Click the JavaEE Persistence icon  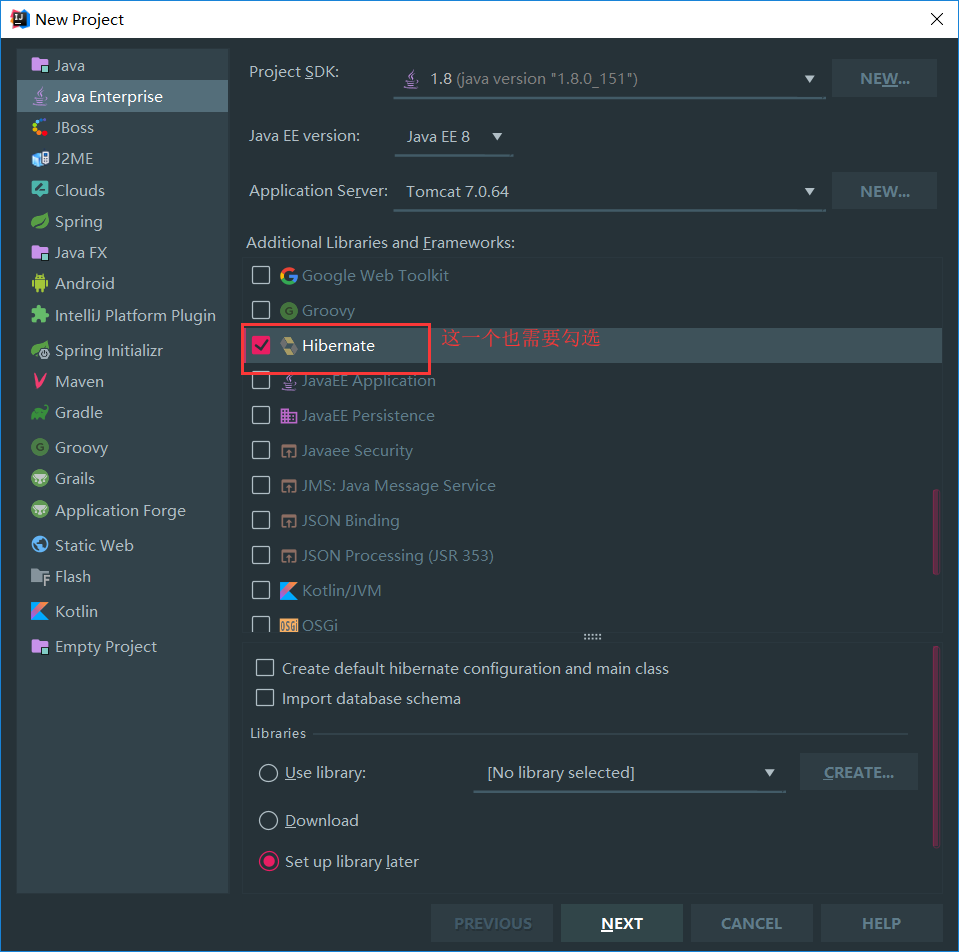coord(289,416)
